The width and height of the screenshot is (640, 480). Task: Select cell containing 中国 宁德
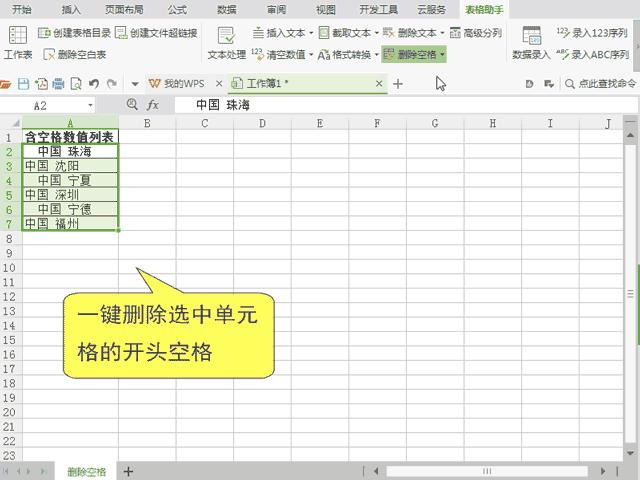tap(70, 209)
